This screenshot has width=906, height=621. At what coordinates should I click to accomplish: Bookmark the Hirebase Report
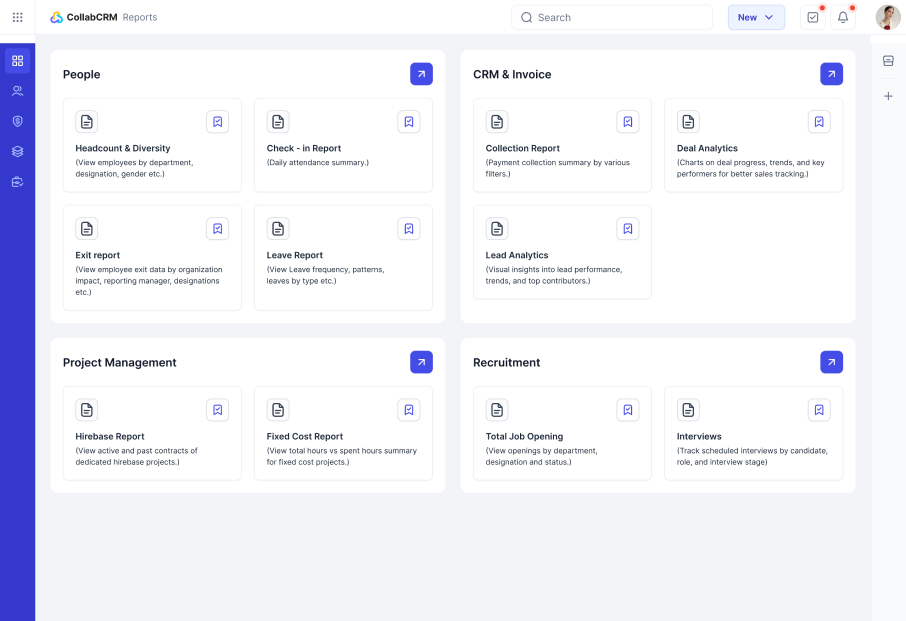tap(218, 410)
